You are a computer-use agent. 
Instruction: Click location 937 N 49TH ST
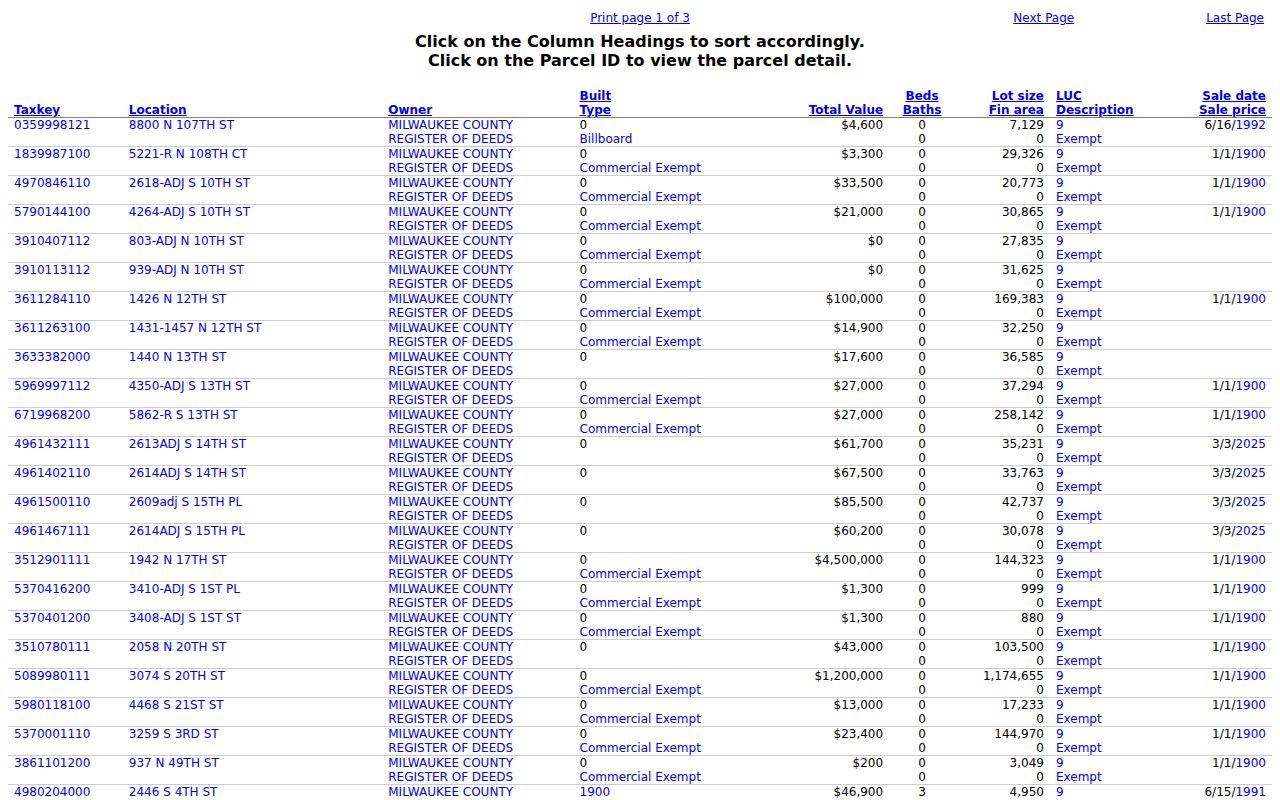coord(174,763)
